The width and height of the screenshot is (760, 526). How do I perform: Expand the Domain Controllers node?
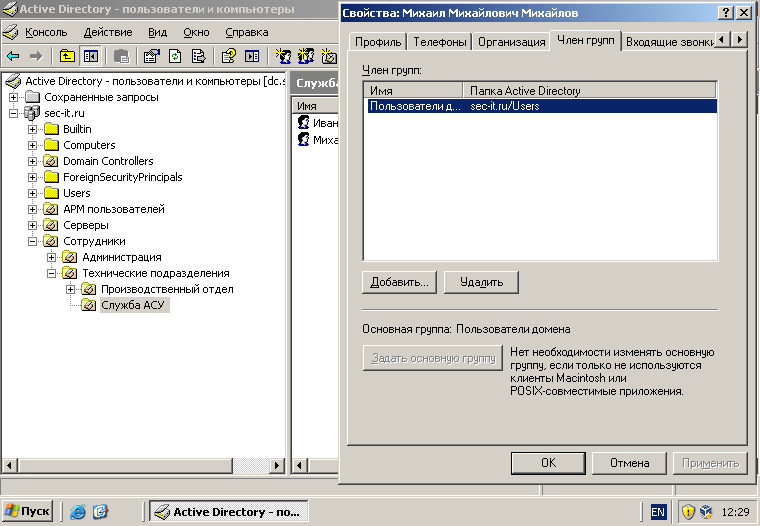(x=32, y=161)
